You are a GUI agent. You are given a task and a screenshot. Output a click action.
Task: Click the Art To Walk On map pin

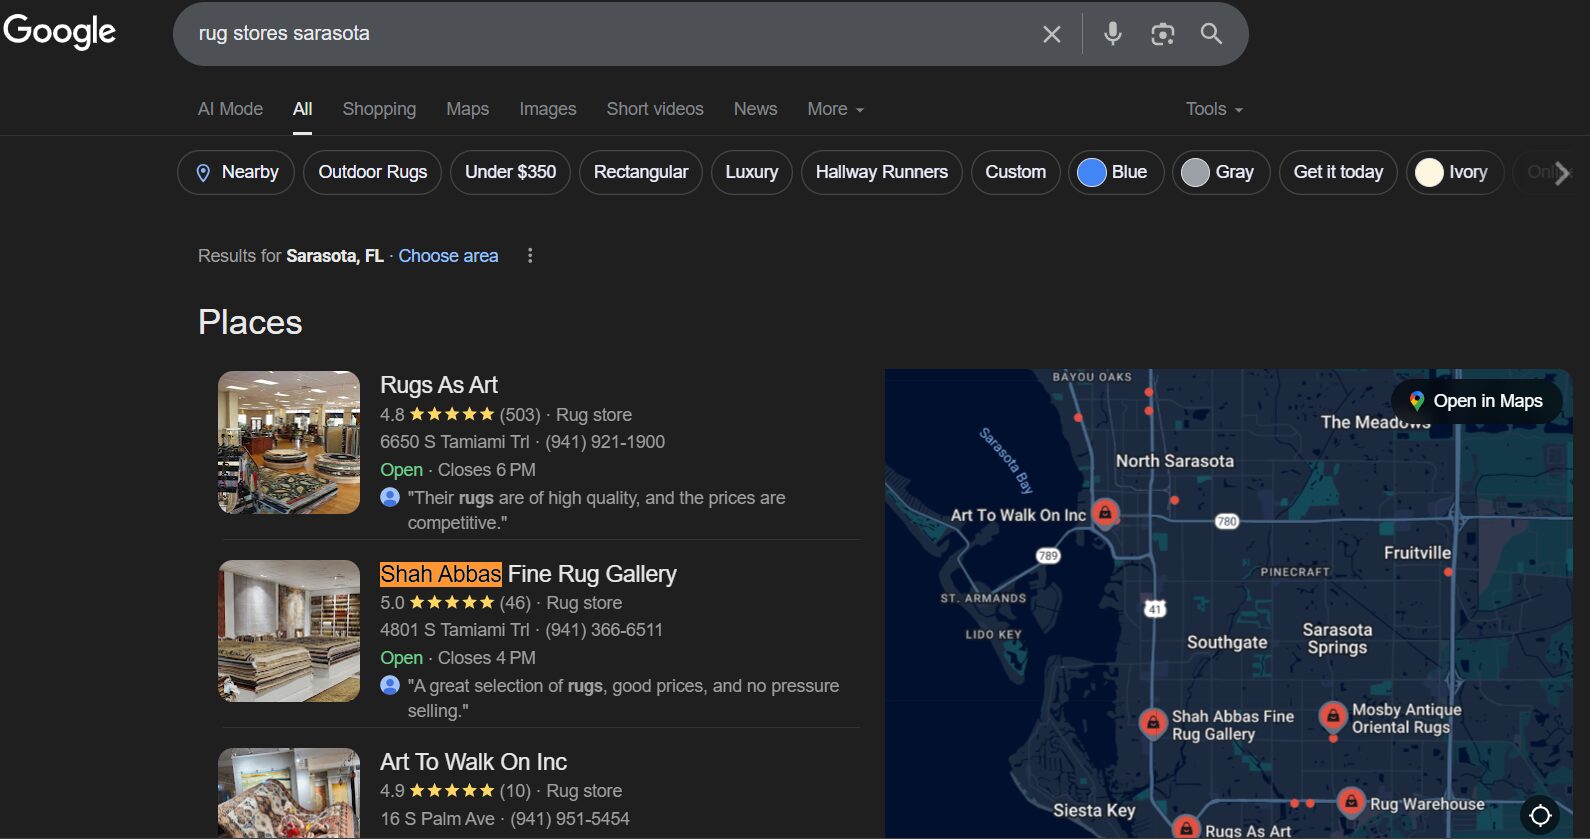[1105, 513]
